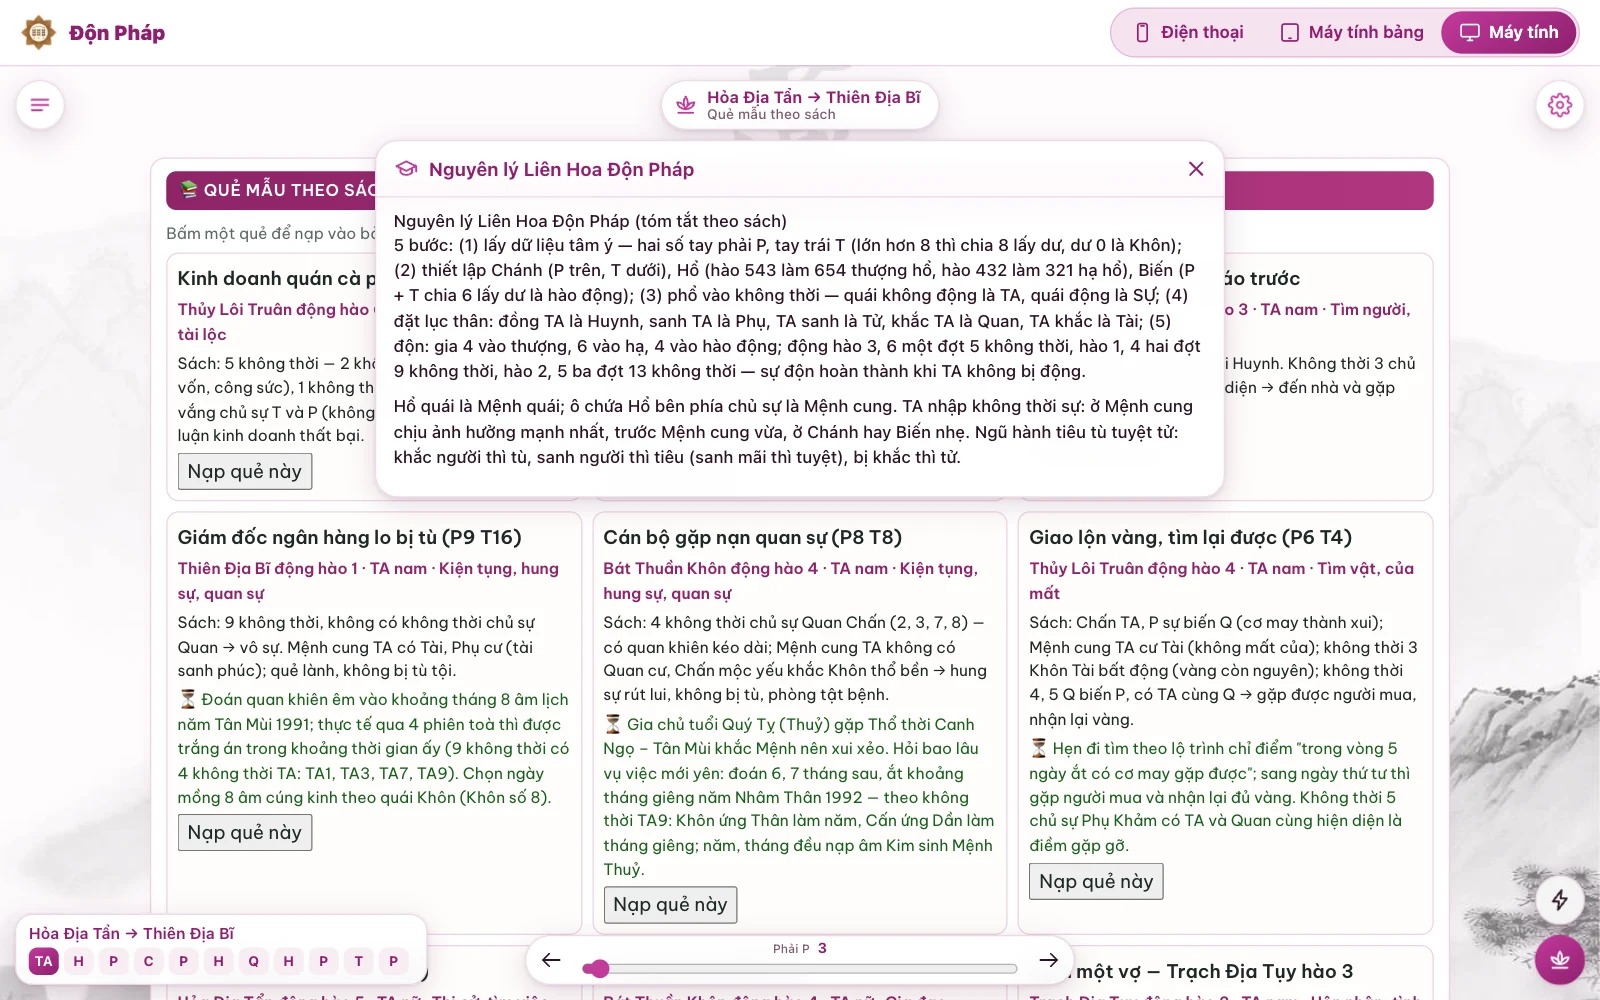The height and width of the screenshot is (1000, 1600).
Task: Click the phone icon in the Điện thoại tab
Action: pos(1143,33)
